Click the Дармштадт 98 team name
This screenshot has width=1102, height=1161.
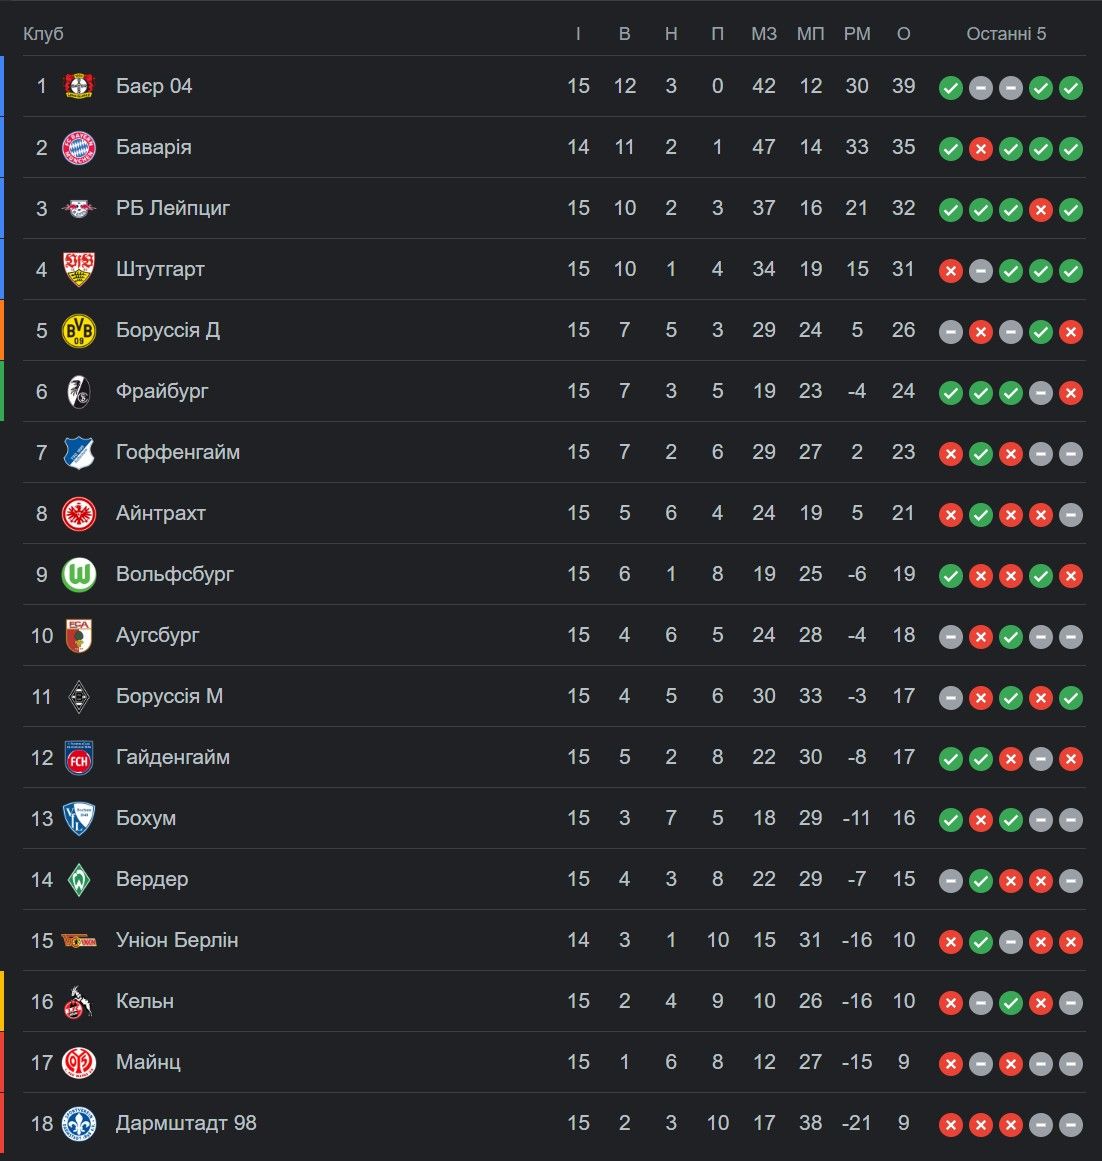pyautogui.click(x=186, y=1123)
